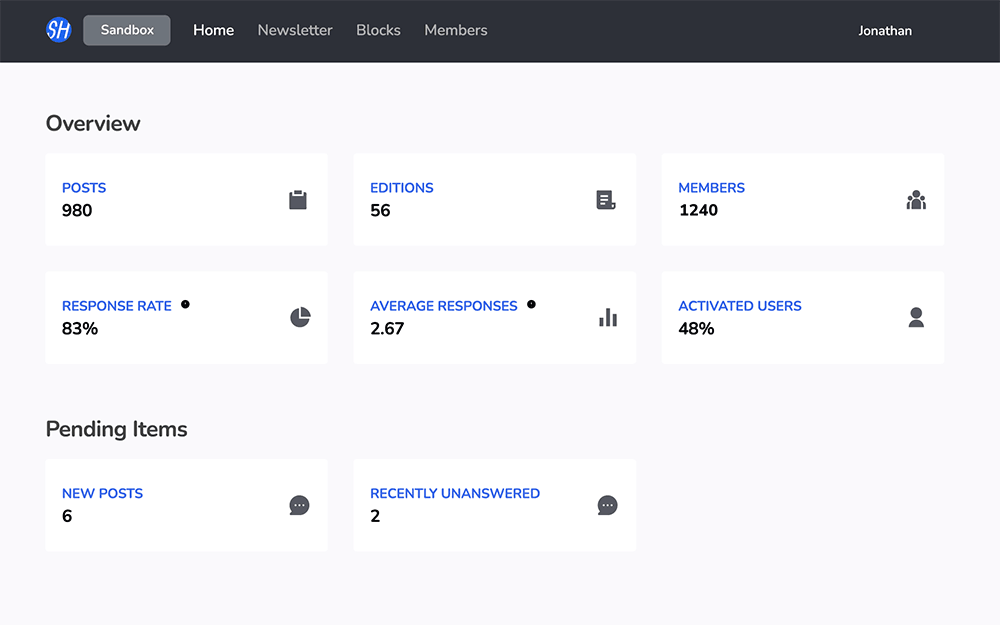
Task: Navigate to the Members nav item
Action: click(456, 30)
